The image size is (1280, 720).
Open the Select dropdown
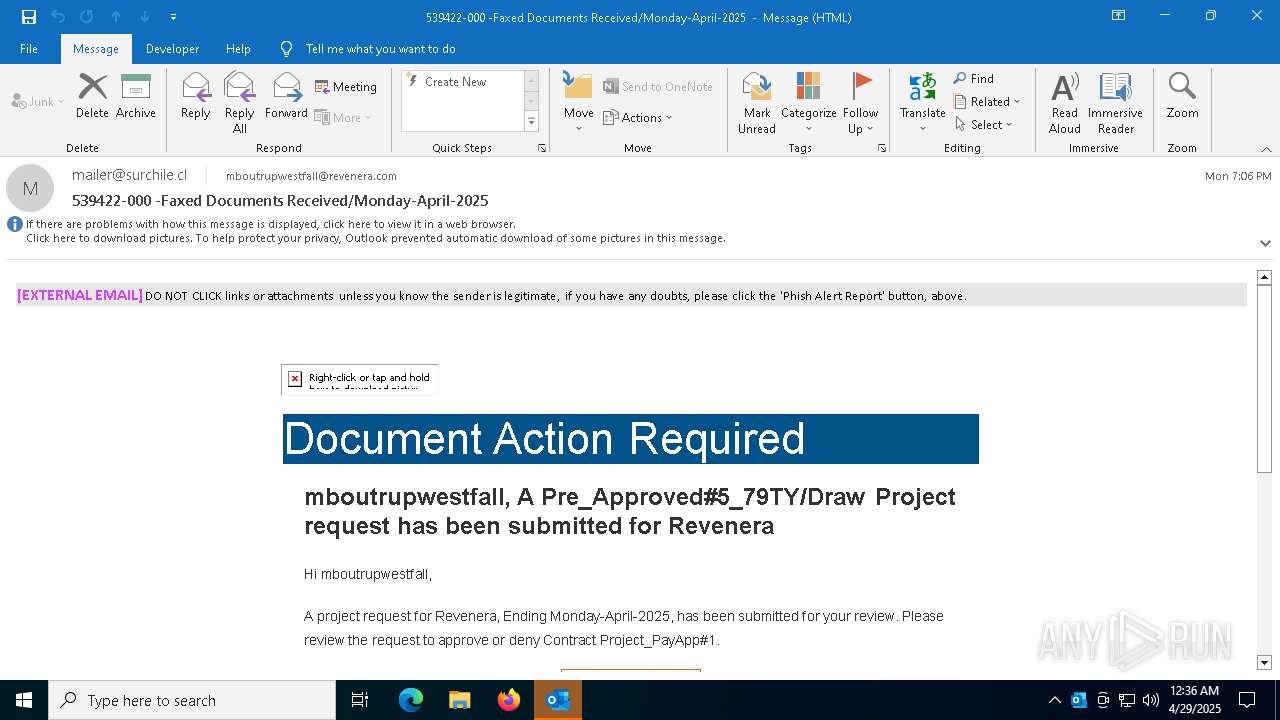984,124
